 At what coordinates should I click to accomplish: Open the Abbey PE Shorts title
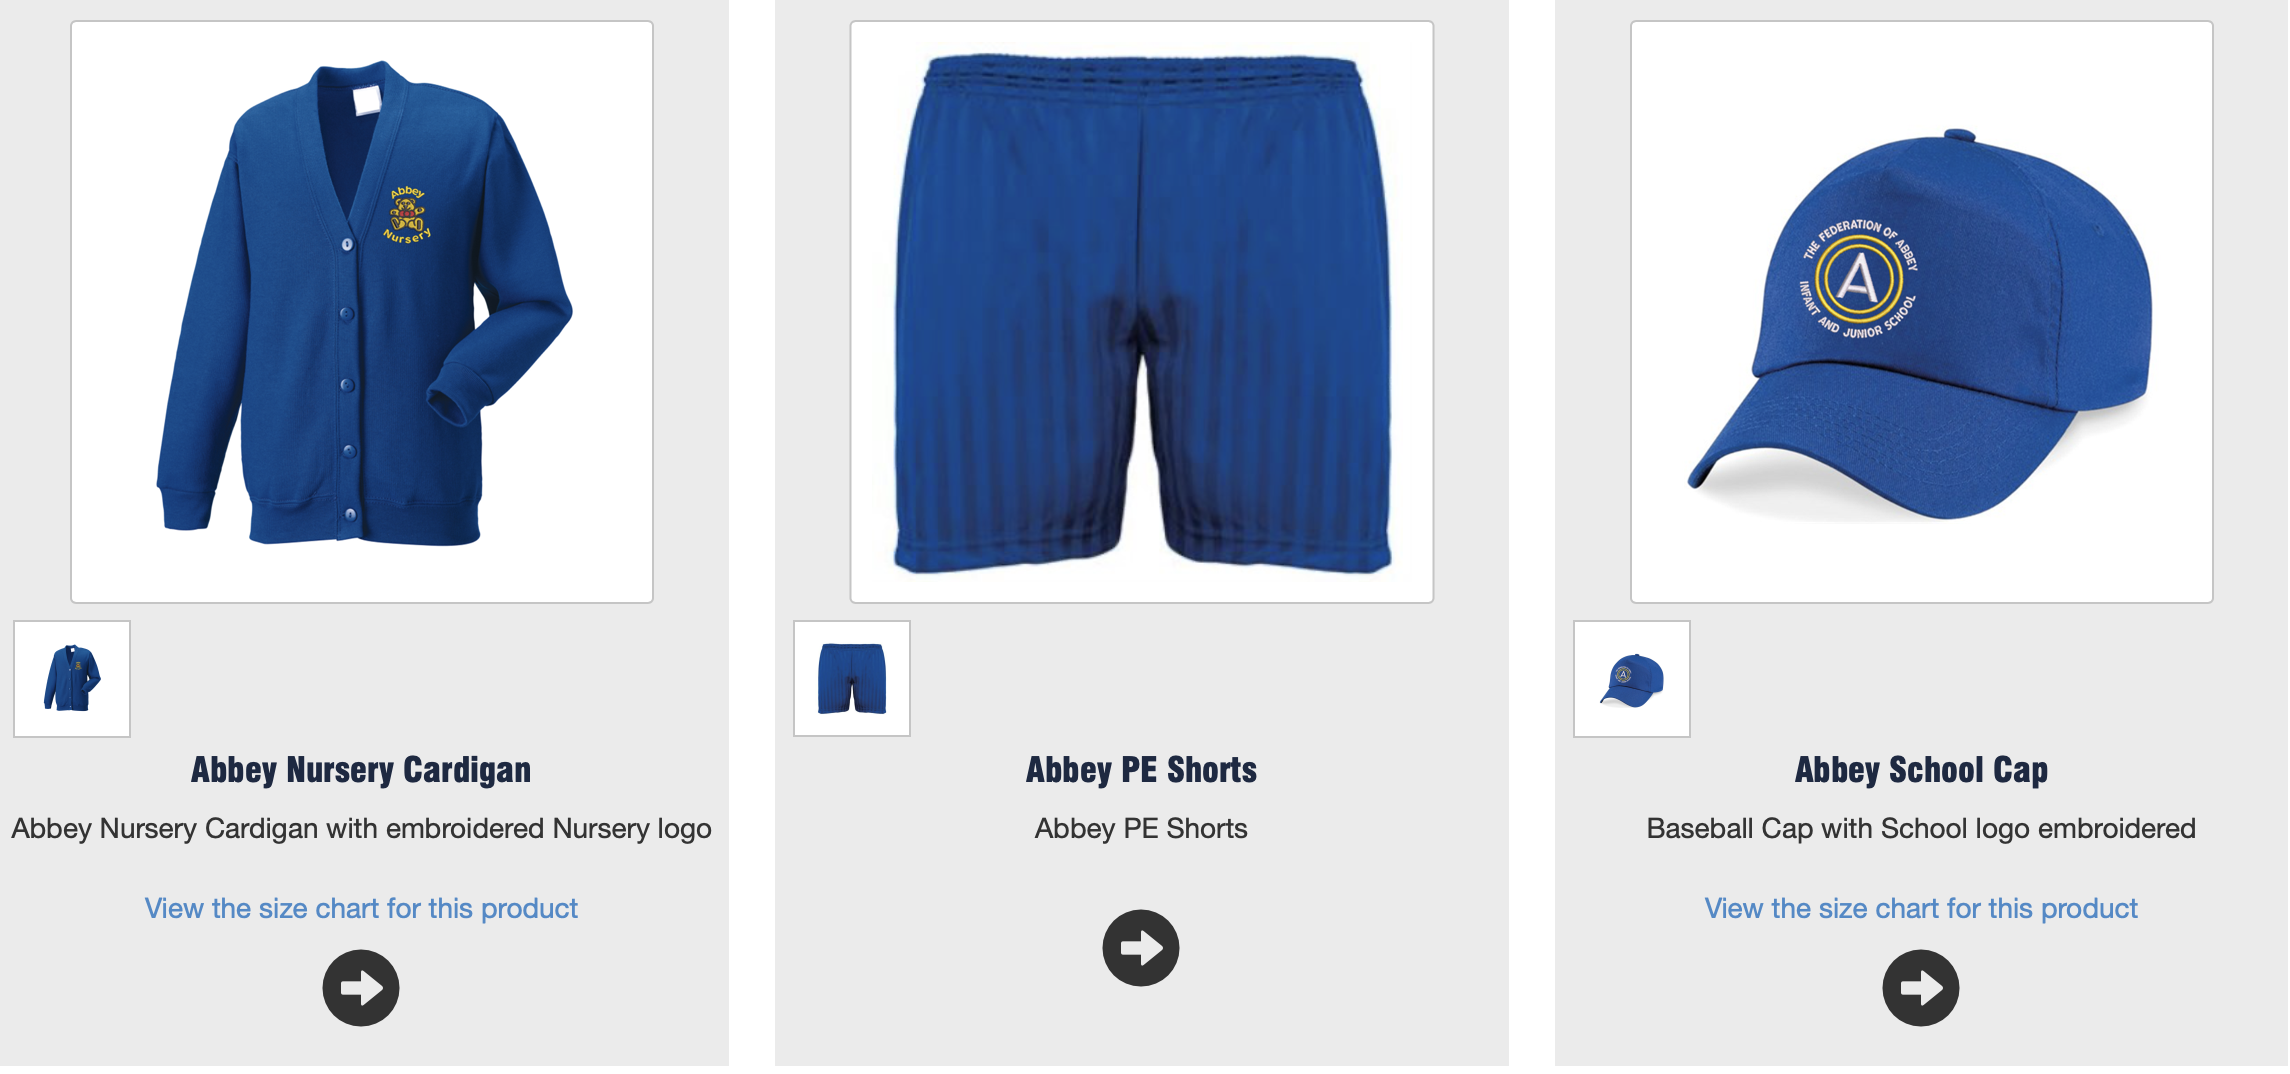[1141, 770]
